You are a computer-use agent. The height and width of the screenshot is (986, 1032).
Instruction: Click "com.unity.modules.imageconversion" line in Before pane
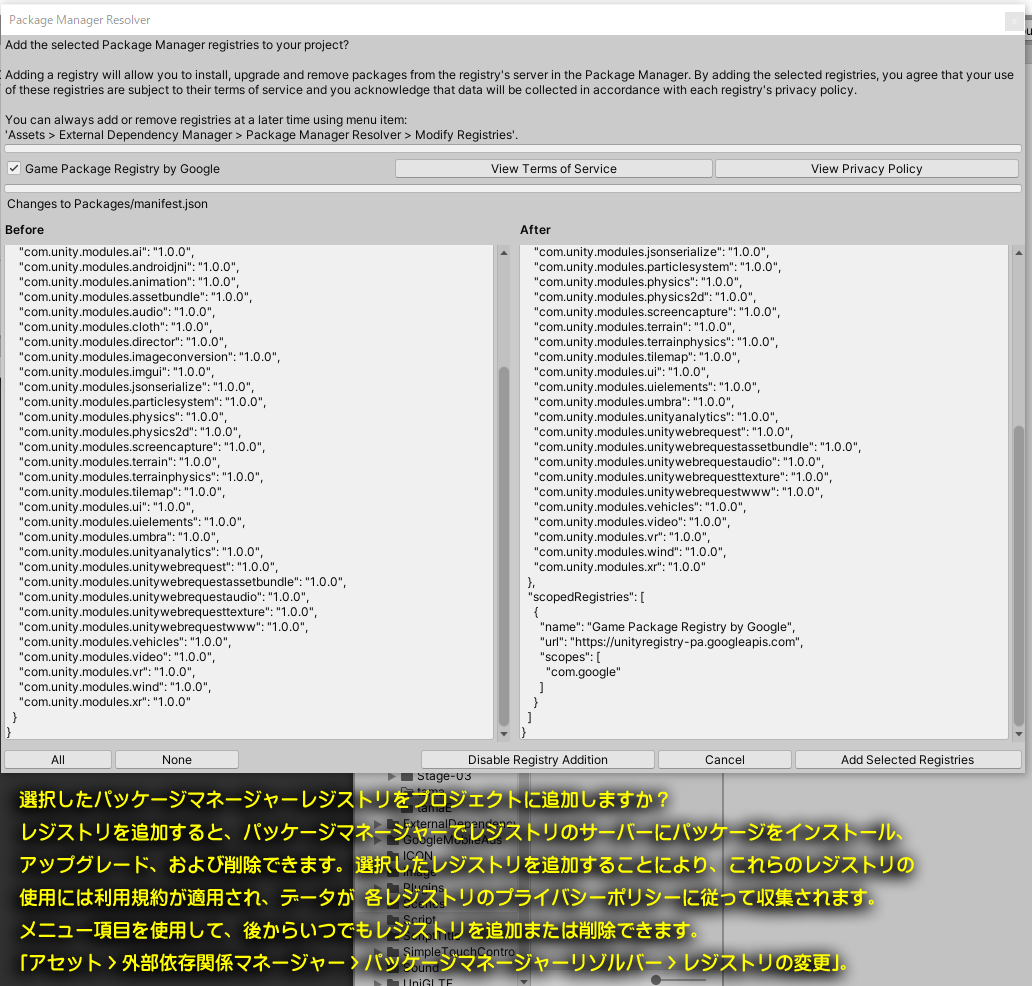149,357
